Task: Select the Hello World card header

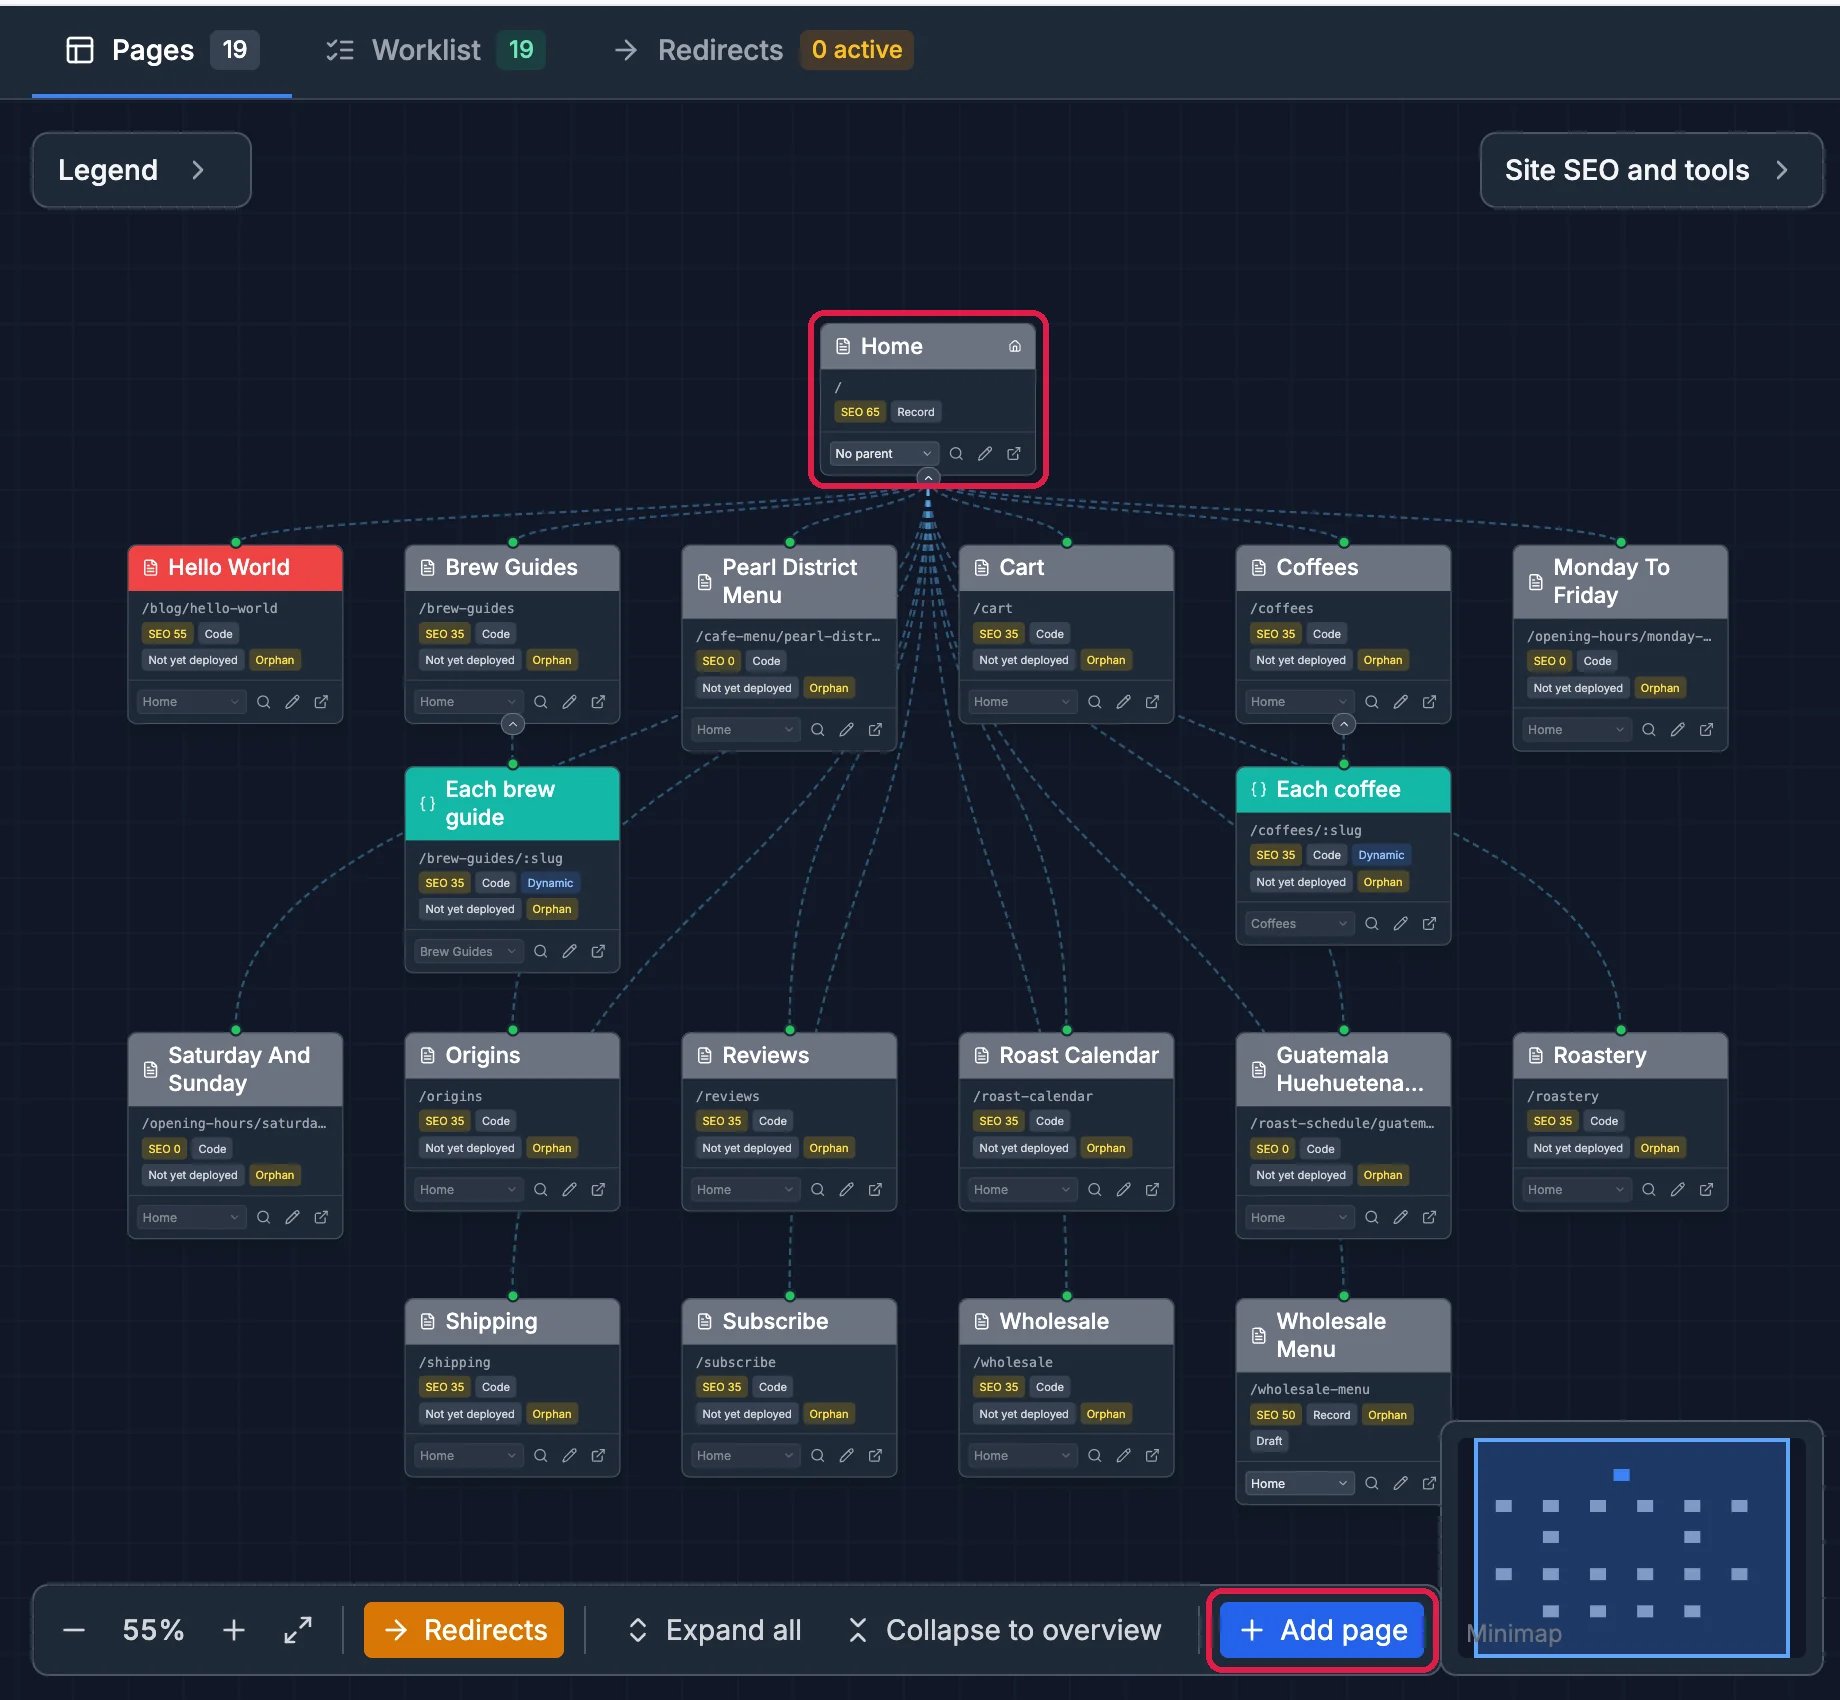Action: 235,568
